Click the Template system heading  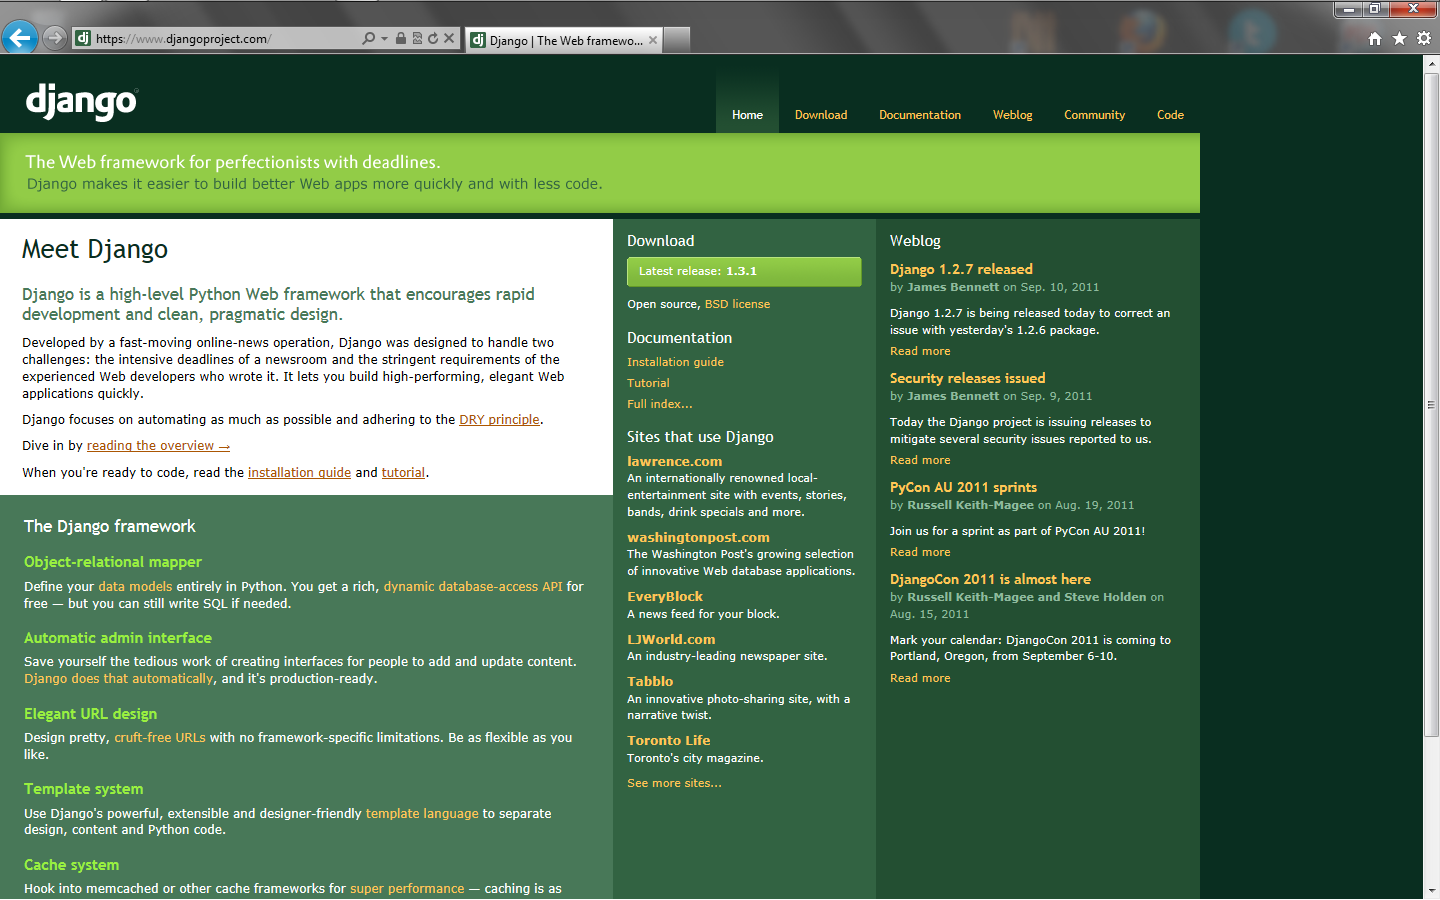pos(84,789)
